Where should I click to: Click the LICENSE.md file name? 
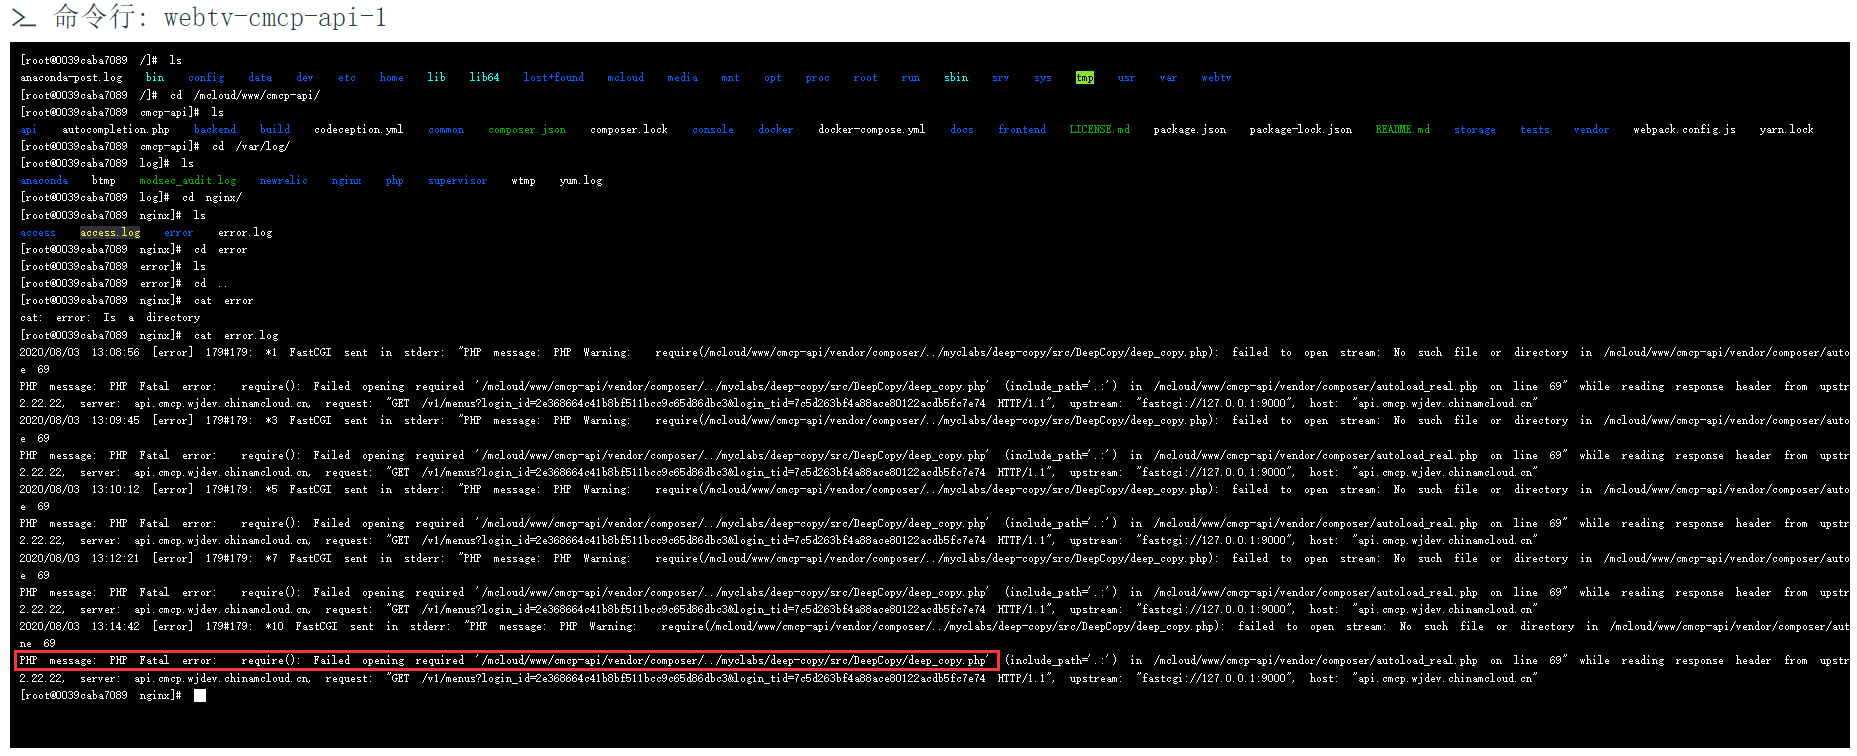tap(1100, 129)
